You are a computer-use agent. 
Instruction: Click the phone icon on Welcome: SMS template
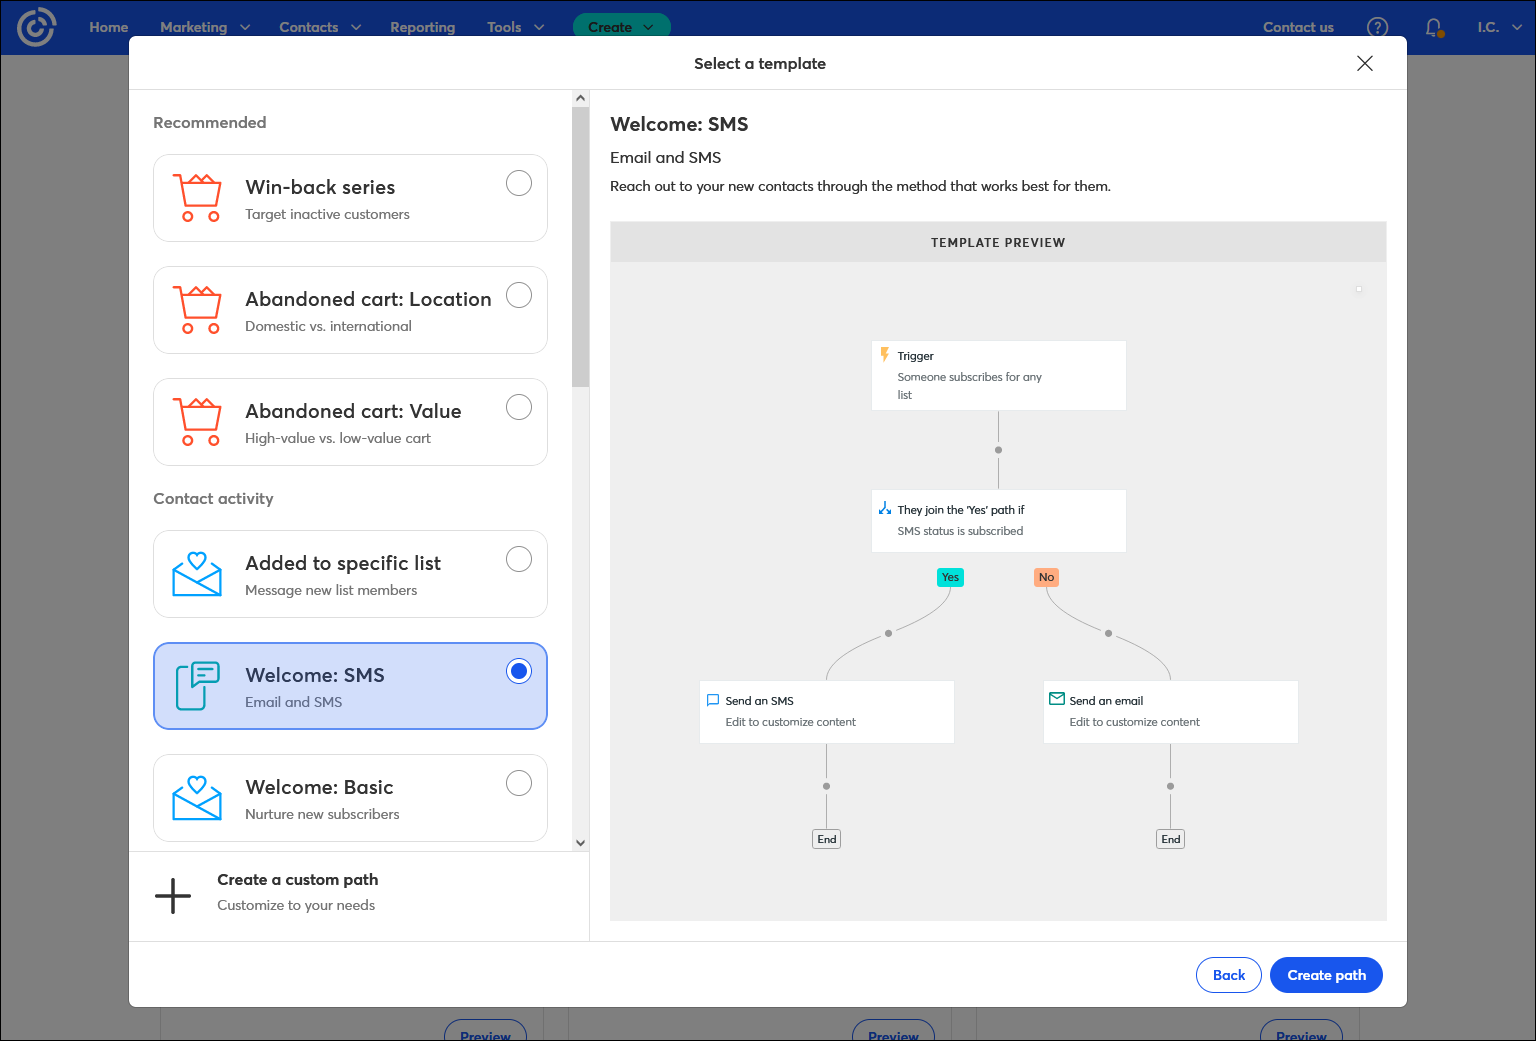click(197, 686)
